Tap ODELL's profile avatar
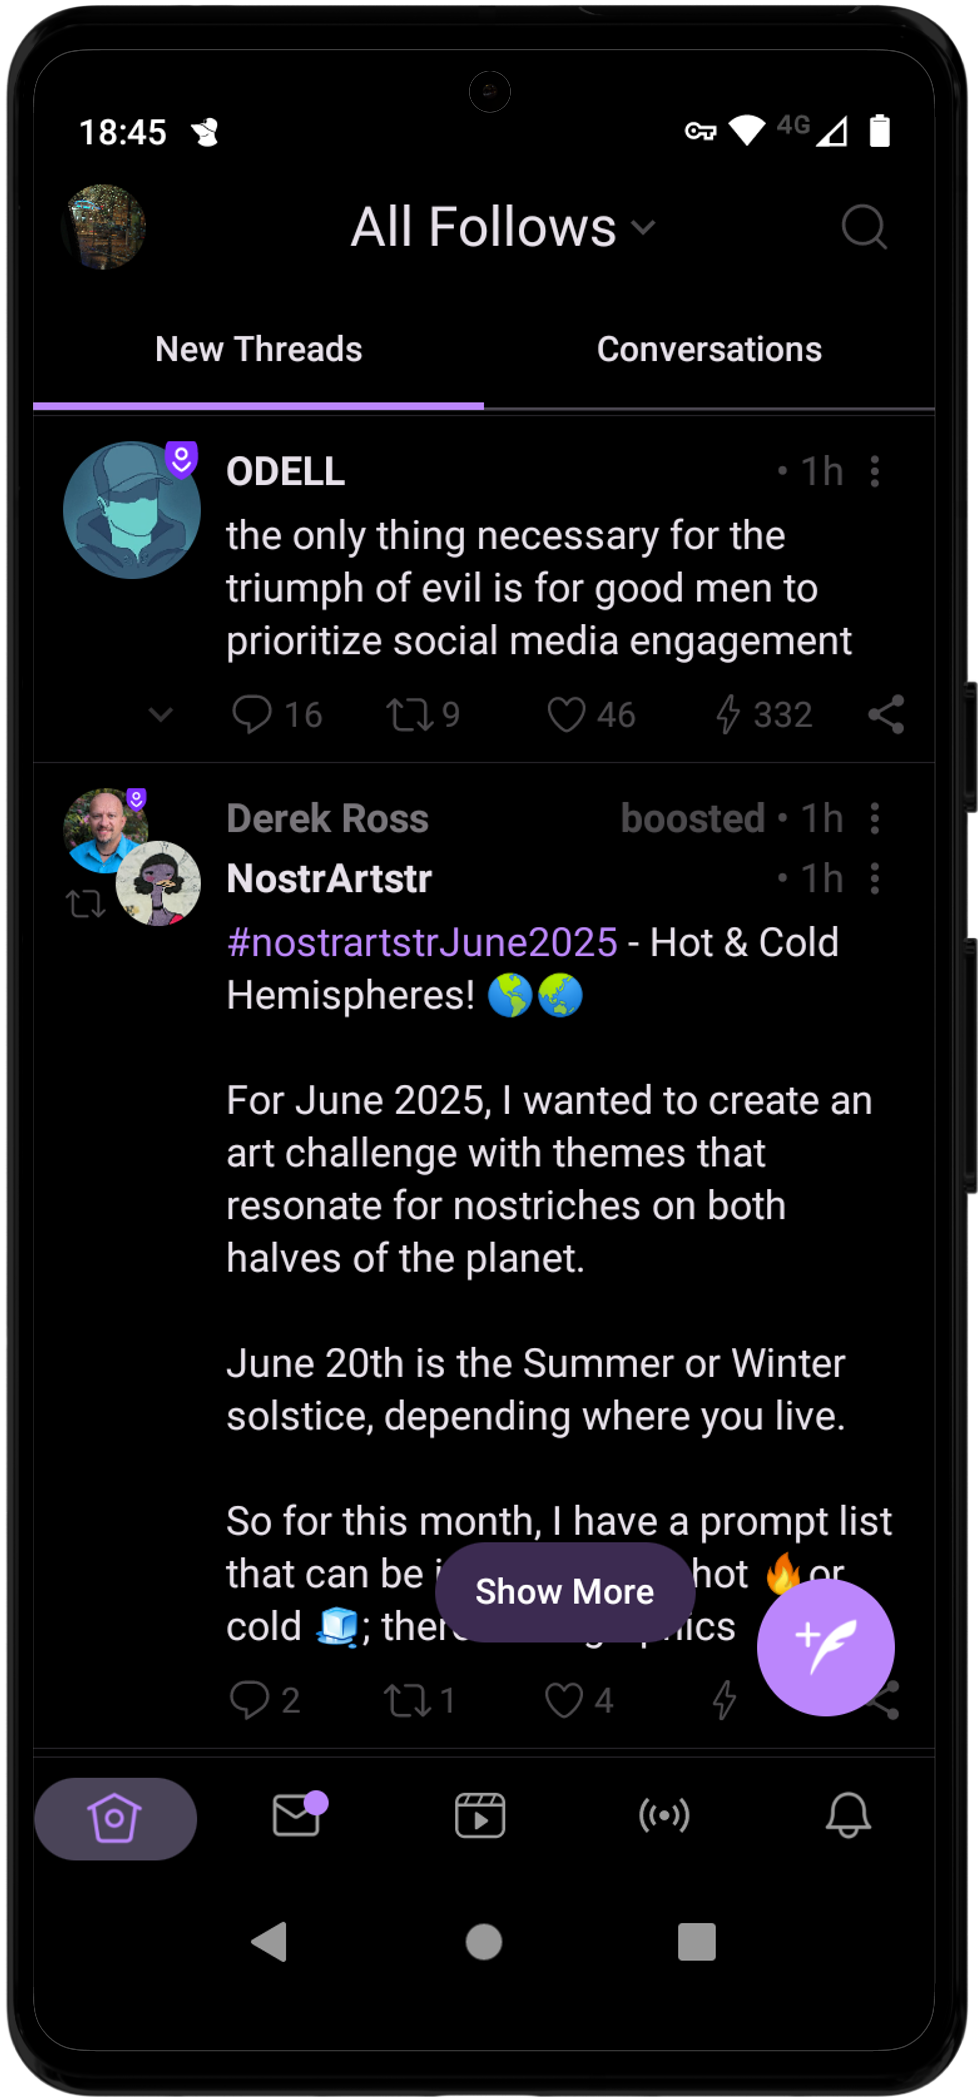This screenshot has width=978, height=2100. [132, 510]
